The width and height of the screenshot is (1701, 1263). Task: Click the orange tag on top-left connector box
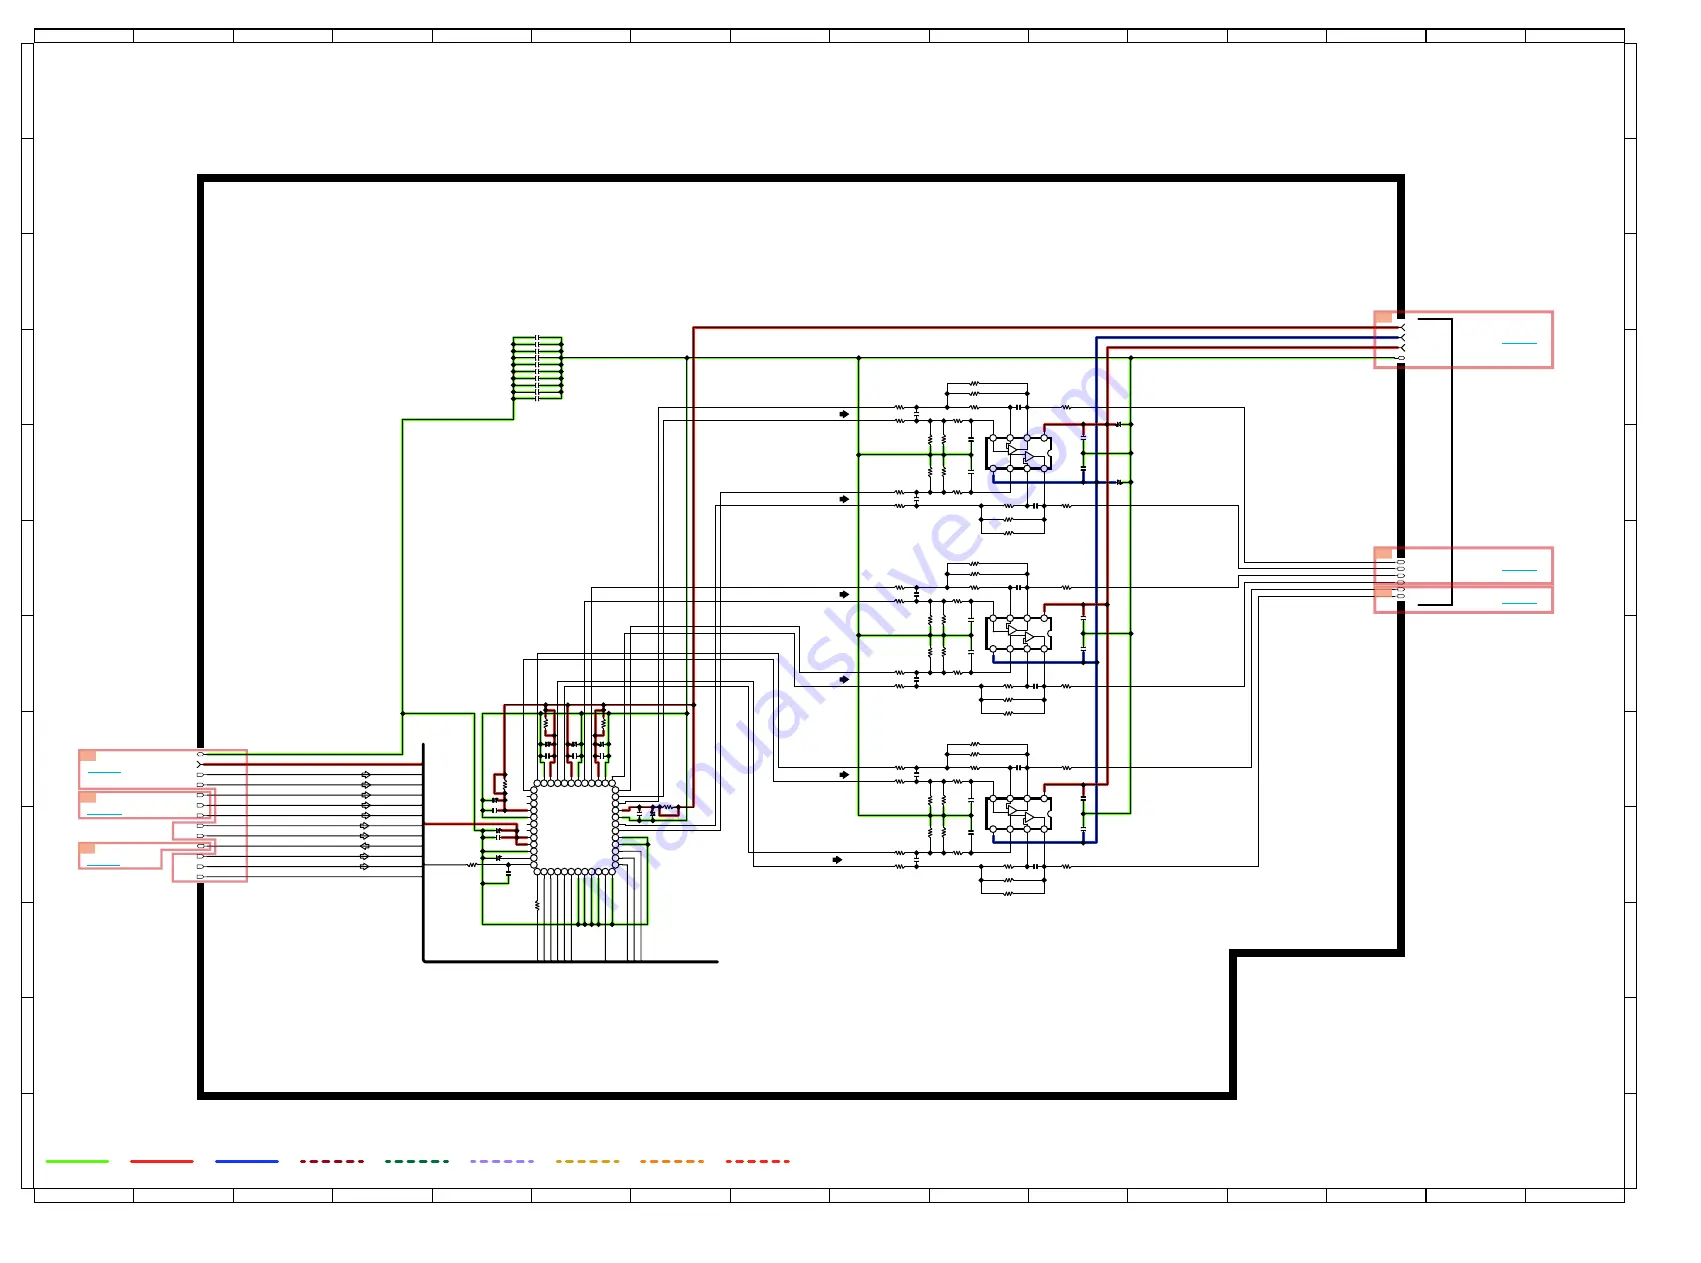[88, 755]
